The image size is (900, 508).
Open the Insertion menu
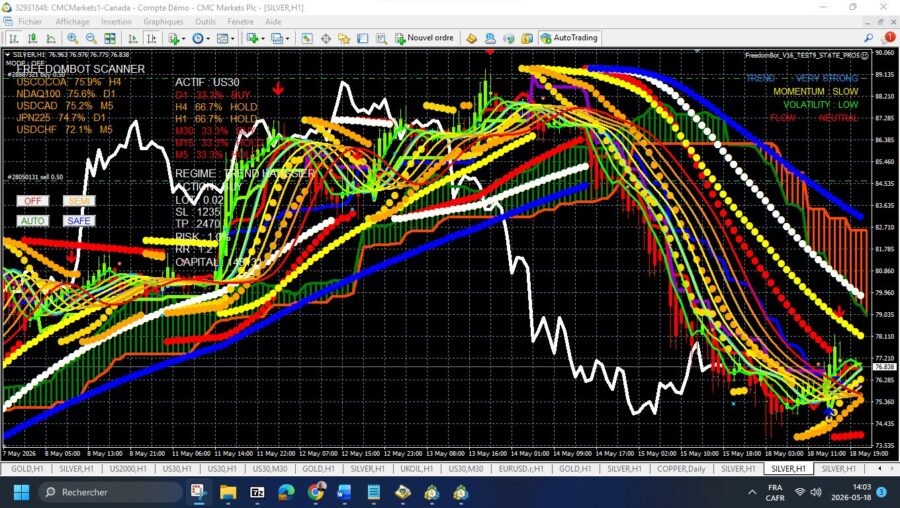pos(117,22)
